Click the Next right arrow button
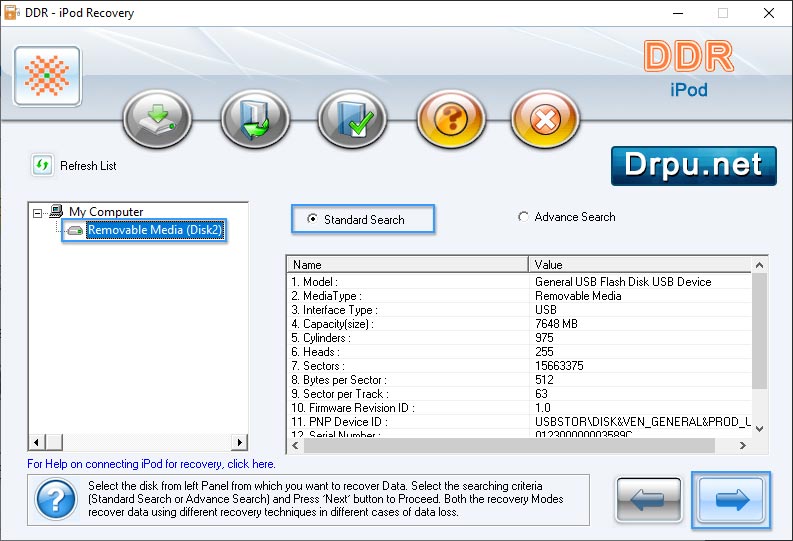793x541 pixels. point(731,500)
